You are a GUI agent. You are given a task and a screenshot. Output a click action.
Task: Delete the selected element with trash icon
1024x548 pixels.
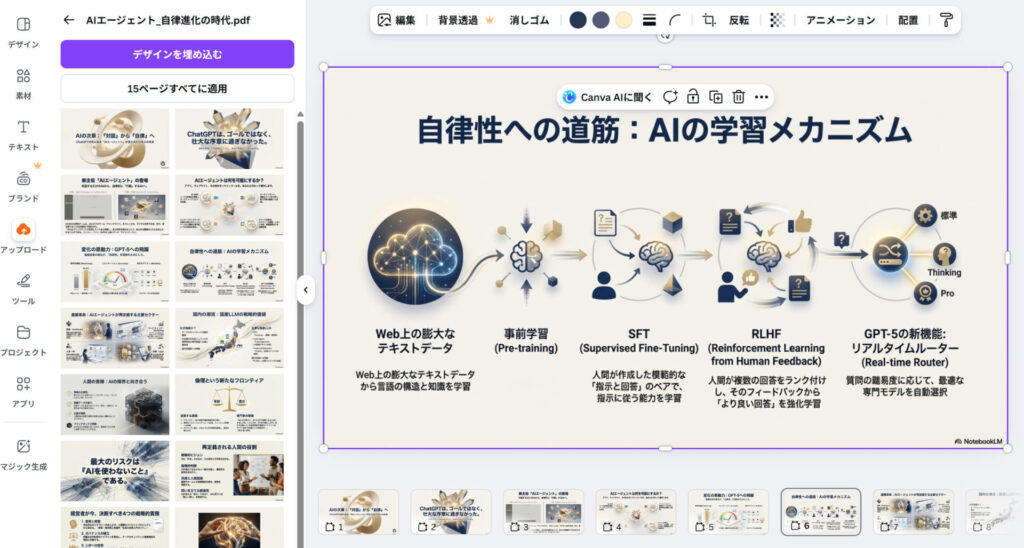coord(739,97)
